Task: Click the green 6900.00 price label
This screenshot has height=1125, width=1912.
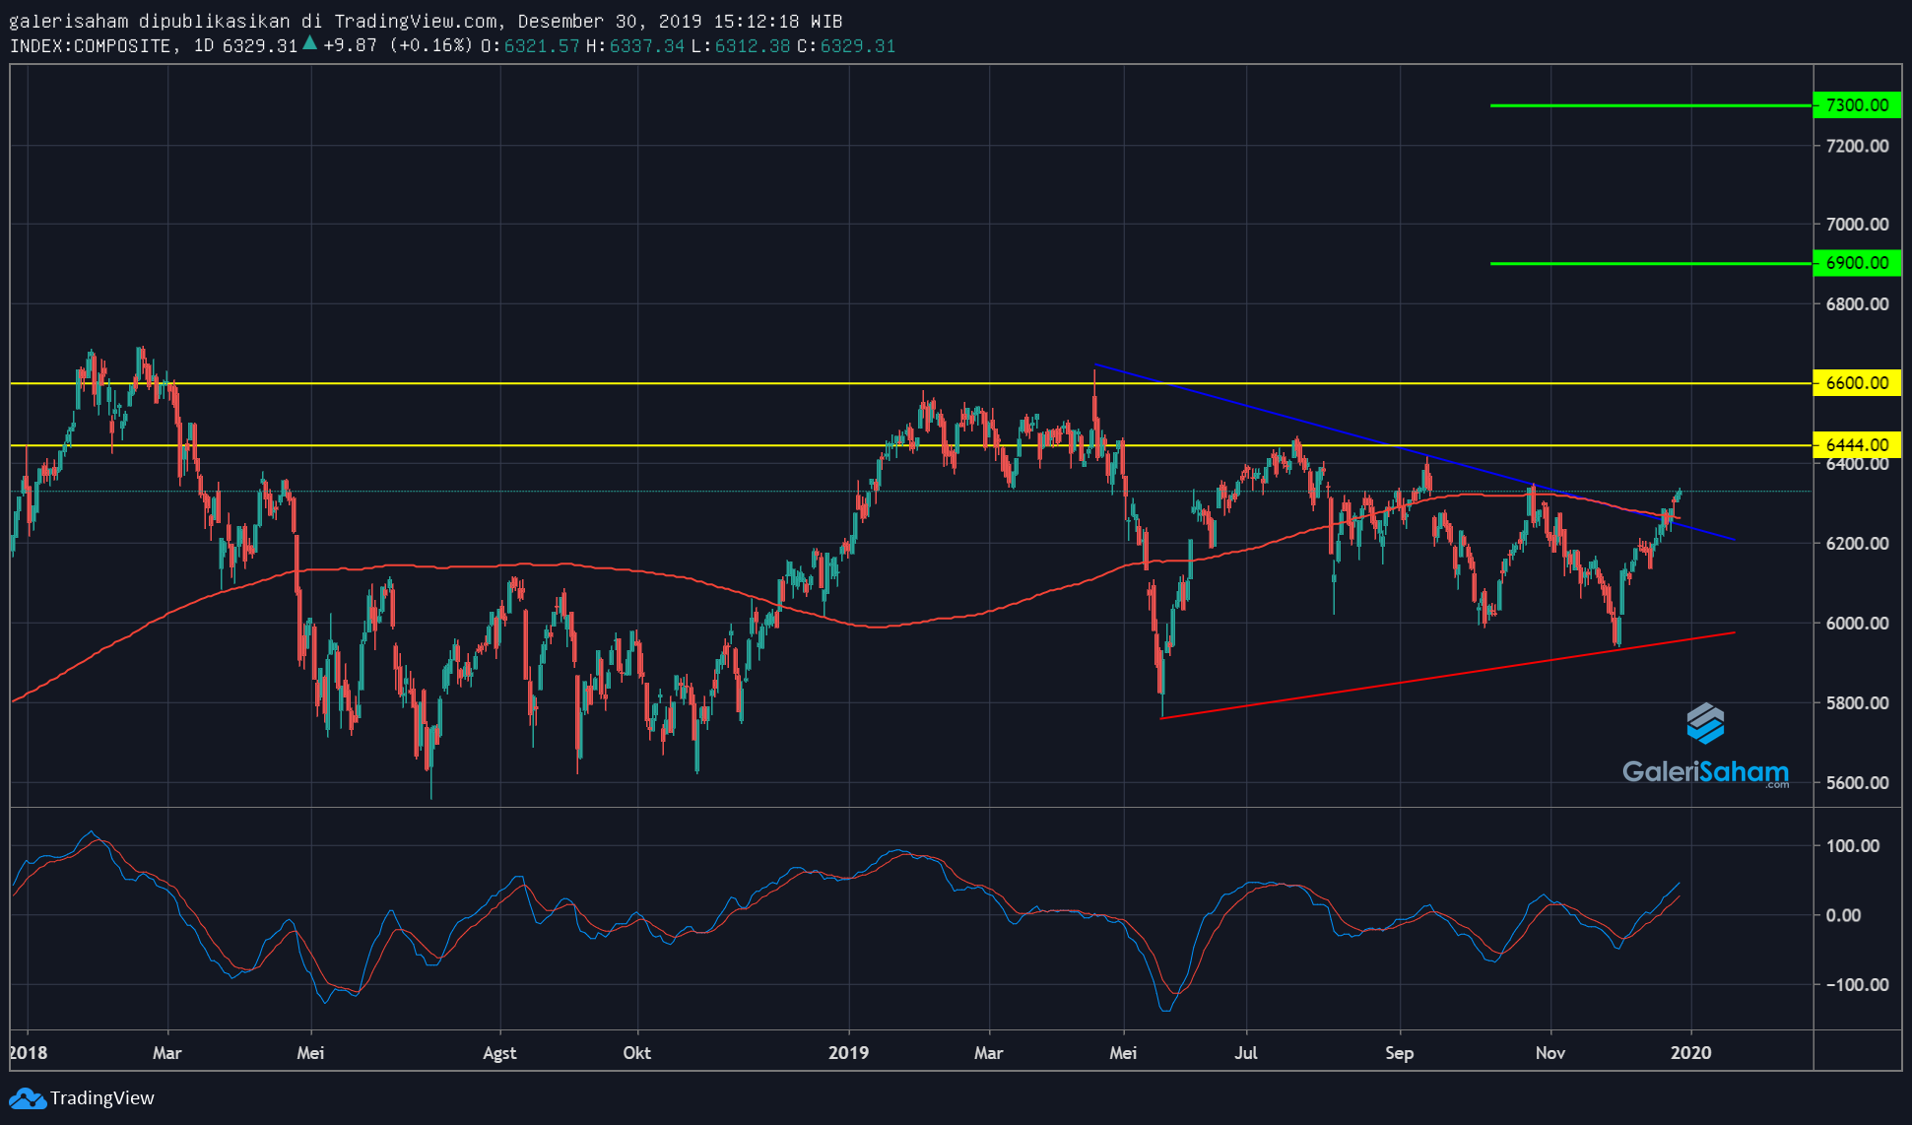Action: 1857,263
